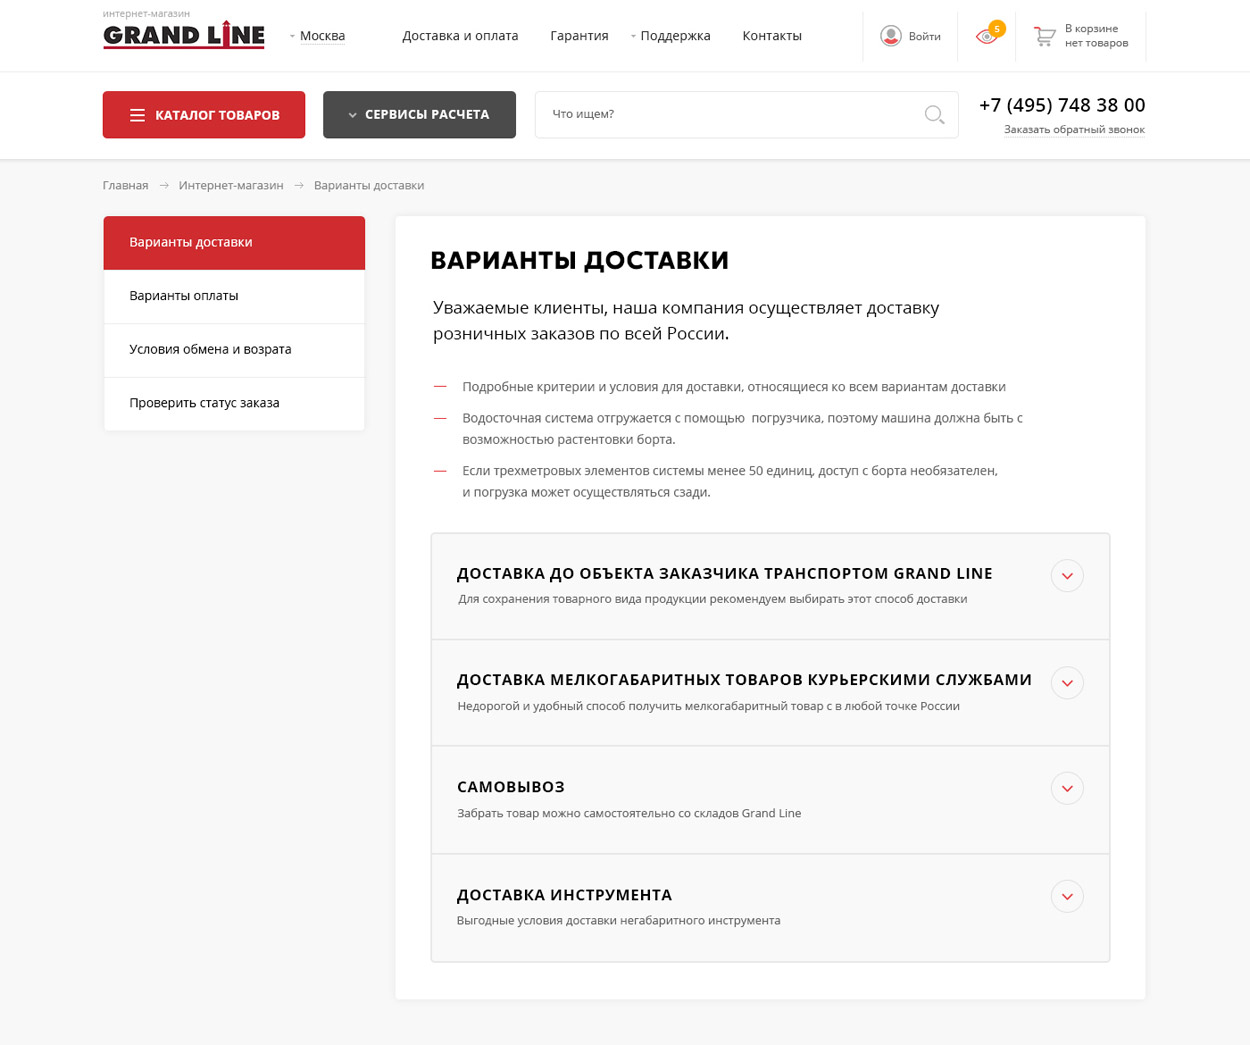Click the Каталог товаров button
1250x1045 pixels.
(204, 114)
